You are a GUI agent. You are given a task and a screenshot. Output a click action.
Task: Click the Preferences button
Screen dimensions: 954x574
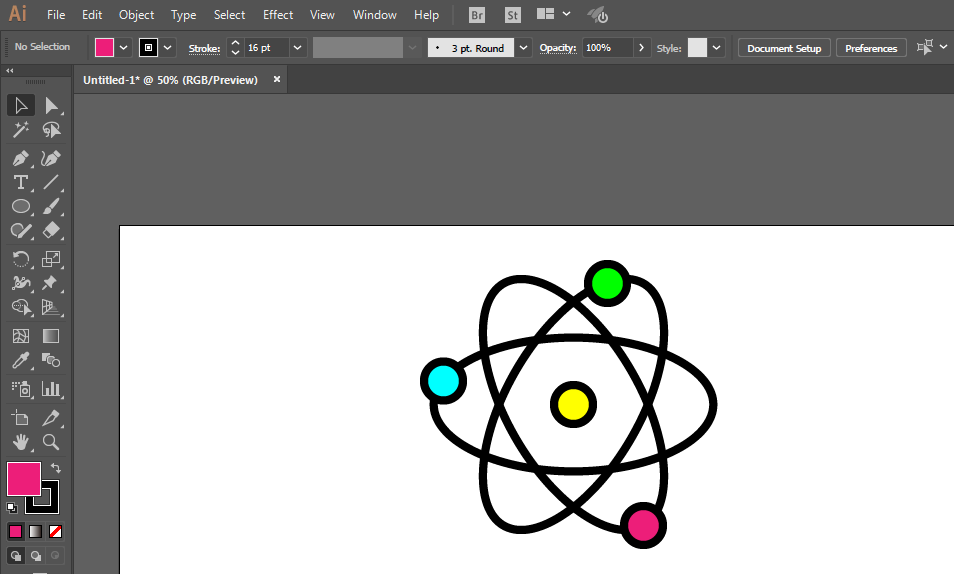coord(871,48)
